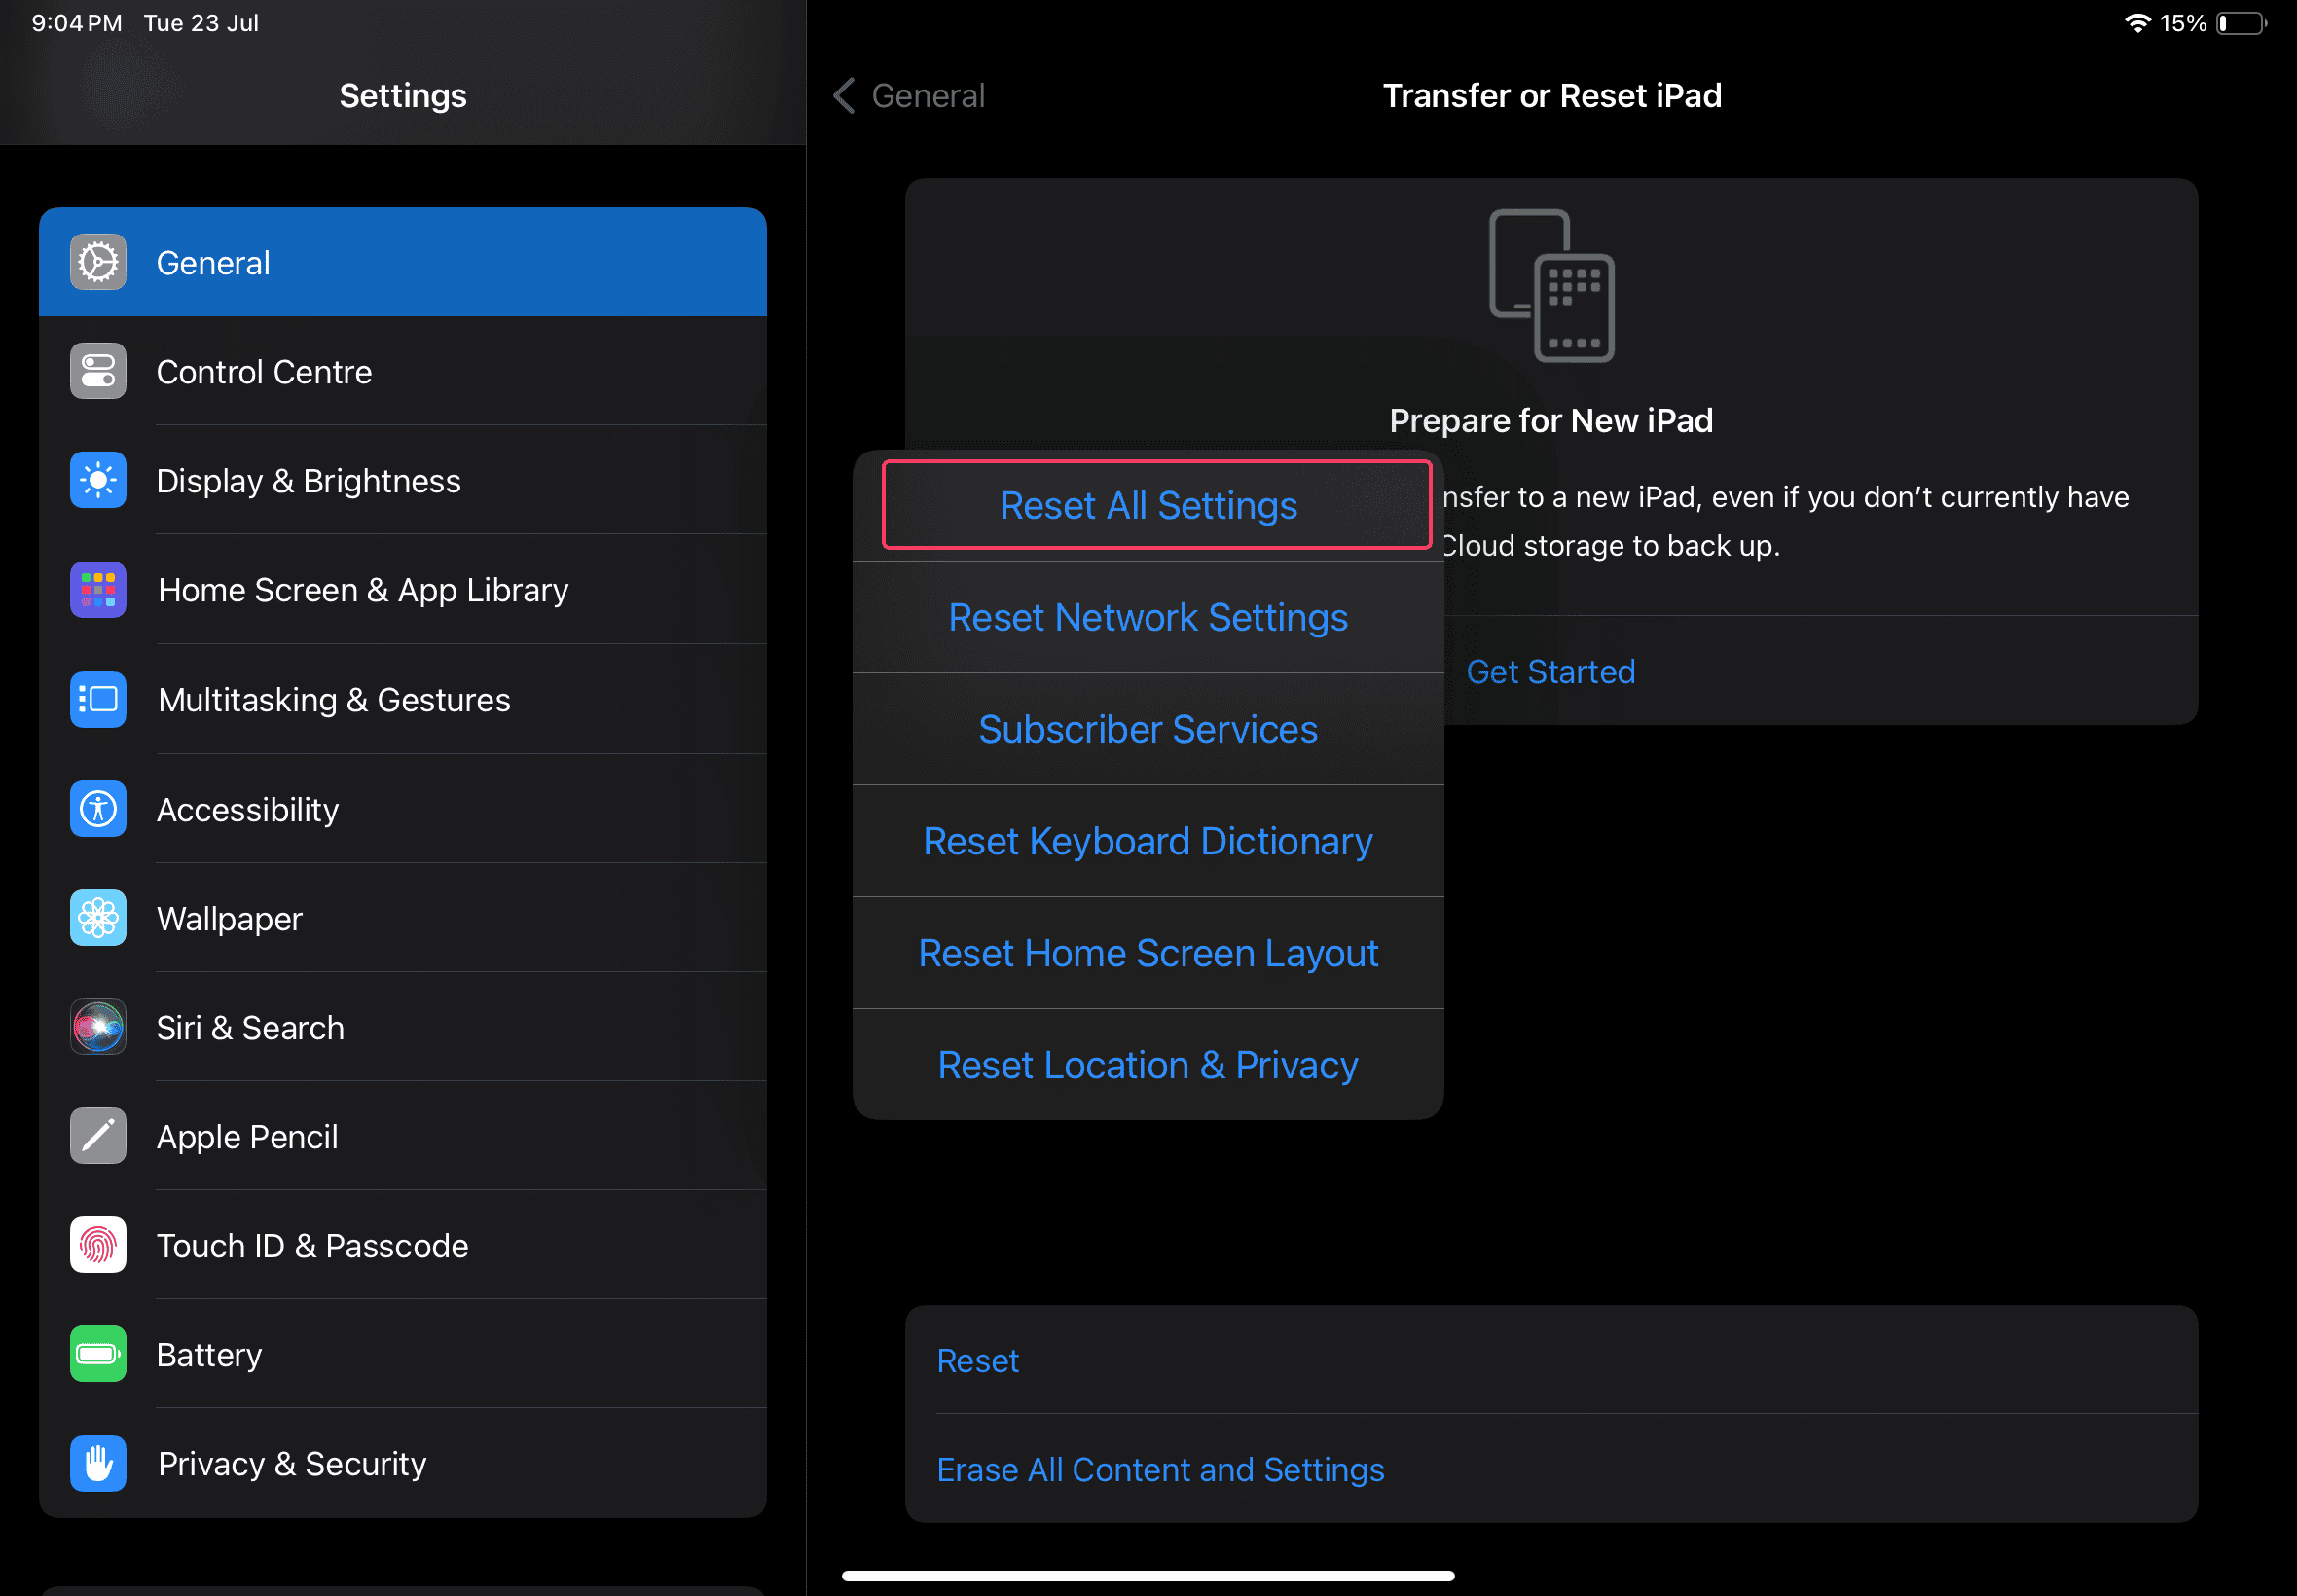Tap the Siri & Search orb icon
Screen dimensions: 2297x1596
pyautogui.click(x=98, y=1027)
